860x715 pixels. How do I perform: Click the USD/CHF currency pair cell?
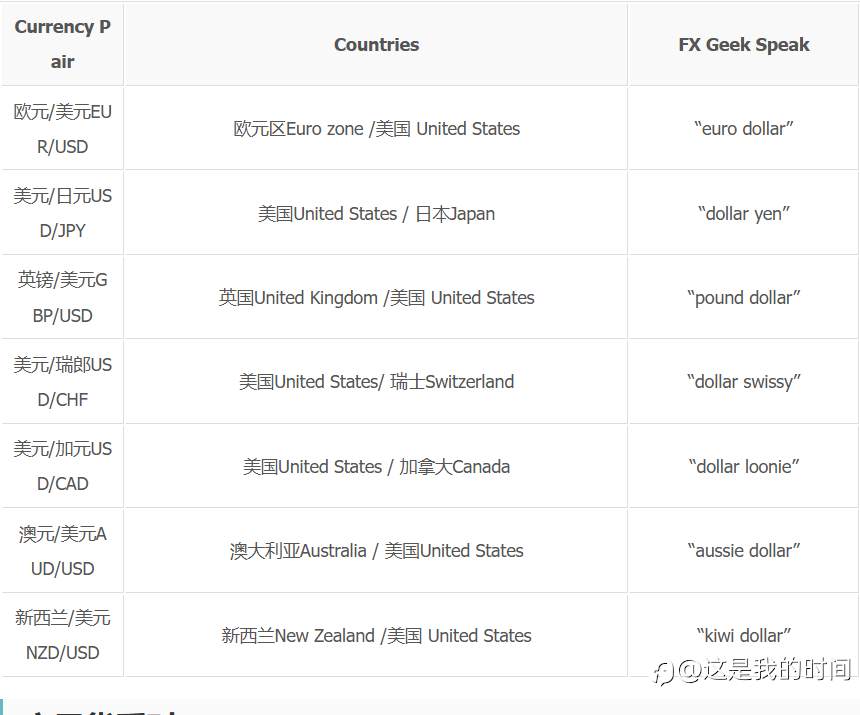(x=63, y=382)
